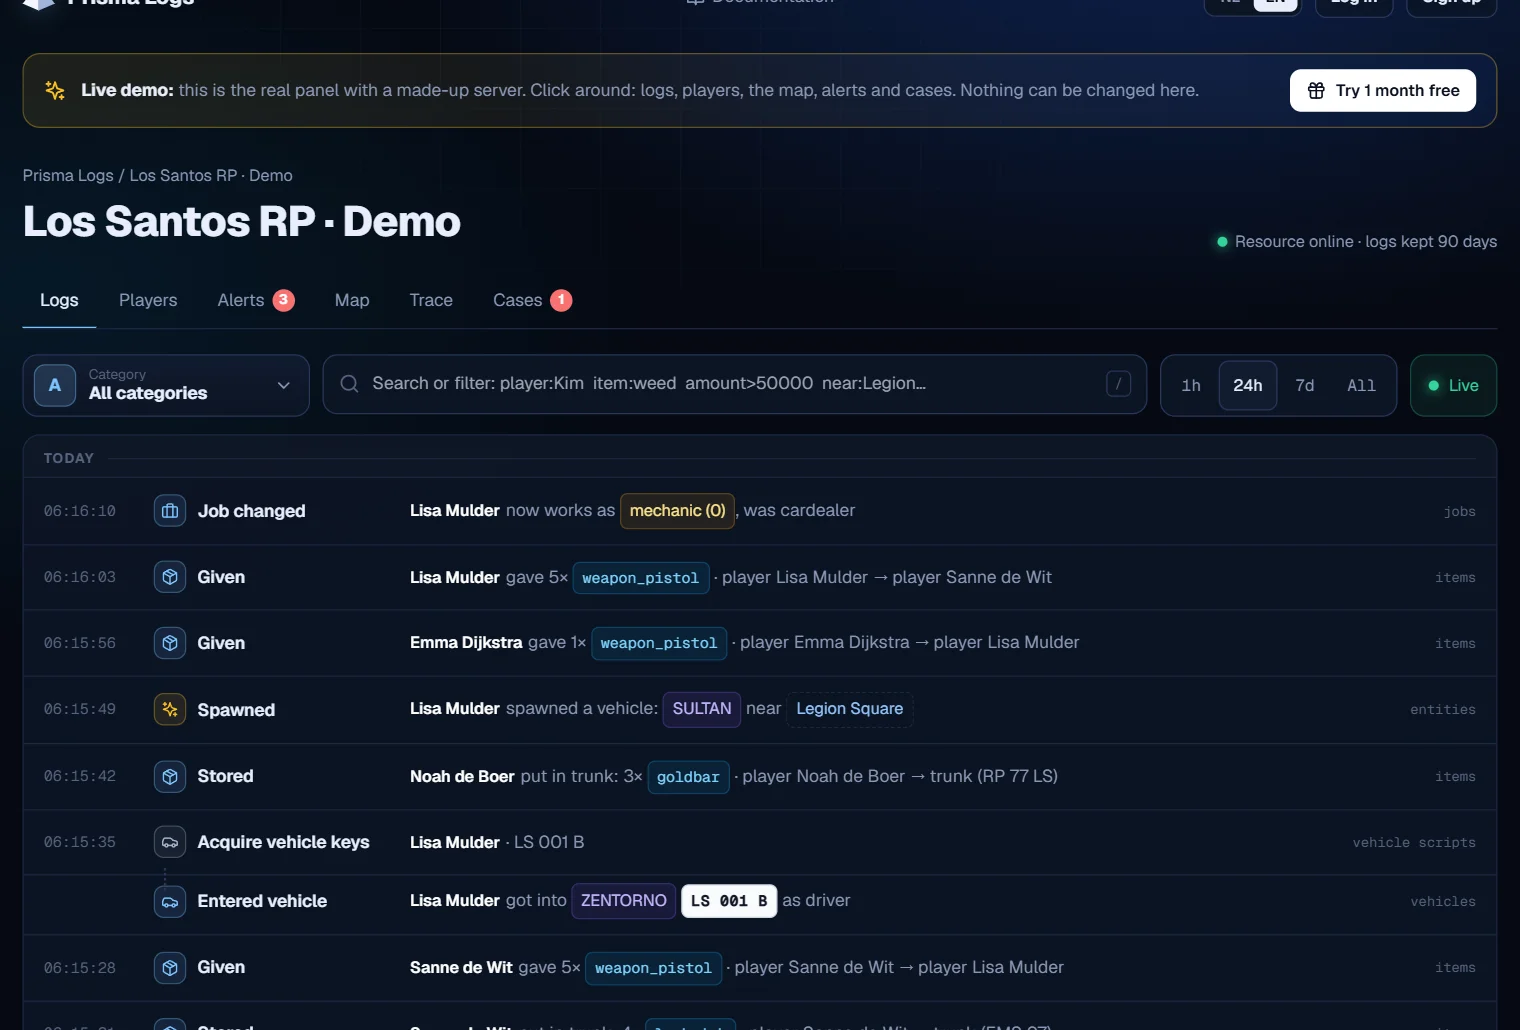Follow the Prisma Logs breadcrumb link
The width and height of the screenshot is (1520, 1030).
(x=68, y=175)
